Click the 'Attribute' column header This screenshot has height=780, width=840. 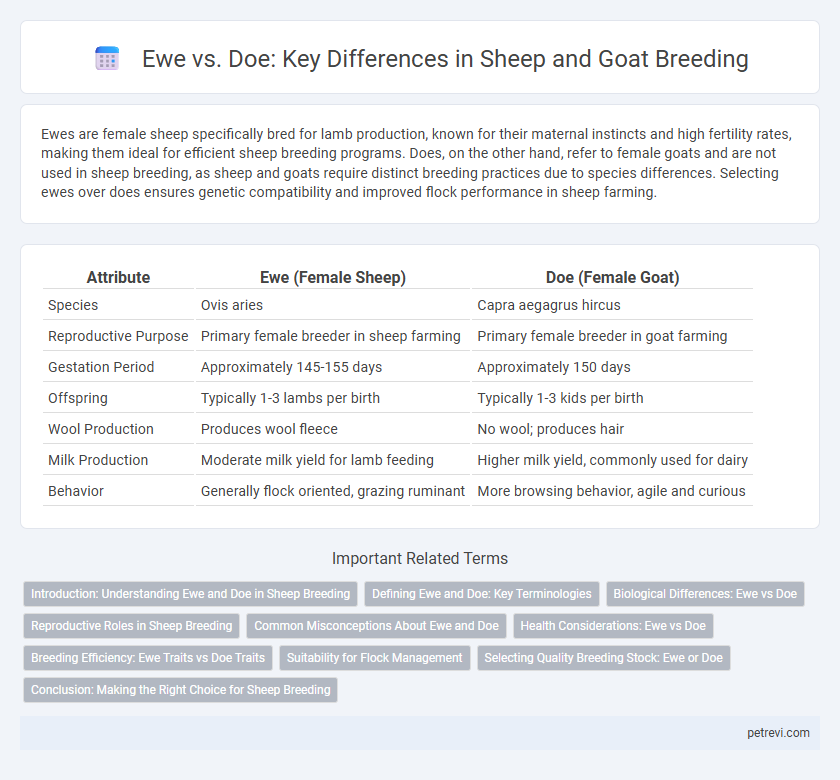pos(118,277)
